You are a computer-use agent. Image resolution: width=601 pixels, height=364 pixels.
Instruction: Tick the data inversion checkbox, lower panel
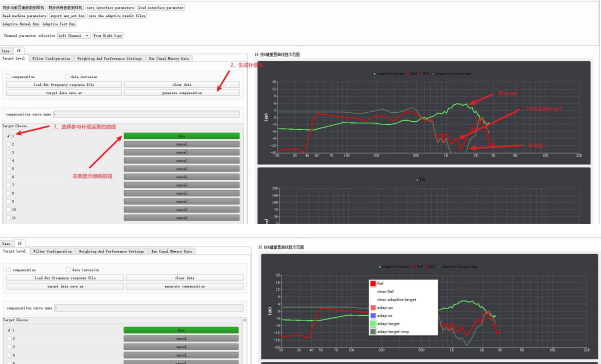coord(69,270)
